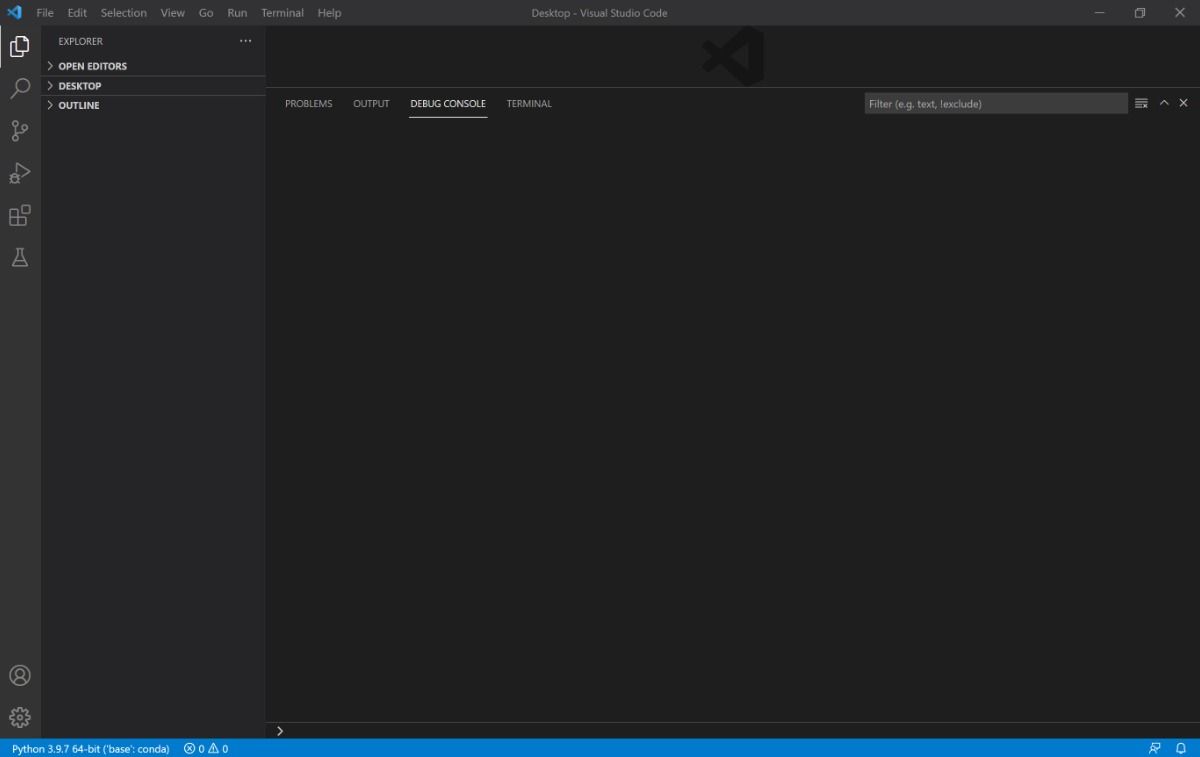
Task: Click the Explorer views More Actions ellipsis
Action: click(246, 41)
